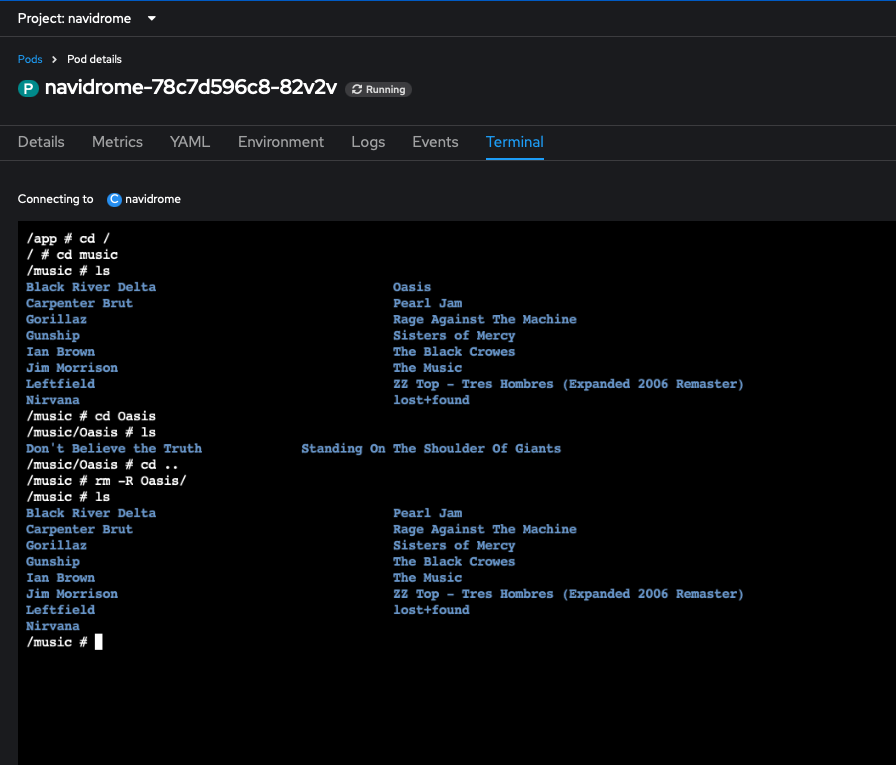This screenshot has width=896, height=765.
Task: Click "Leftfield" in the listing after rm
Action: pyautogui.click(x=61, y=610)
